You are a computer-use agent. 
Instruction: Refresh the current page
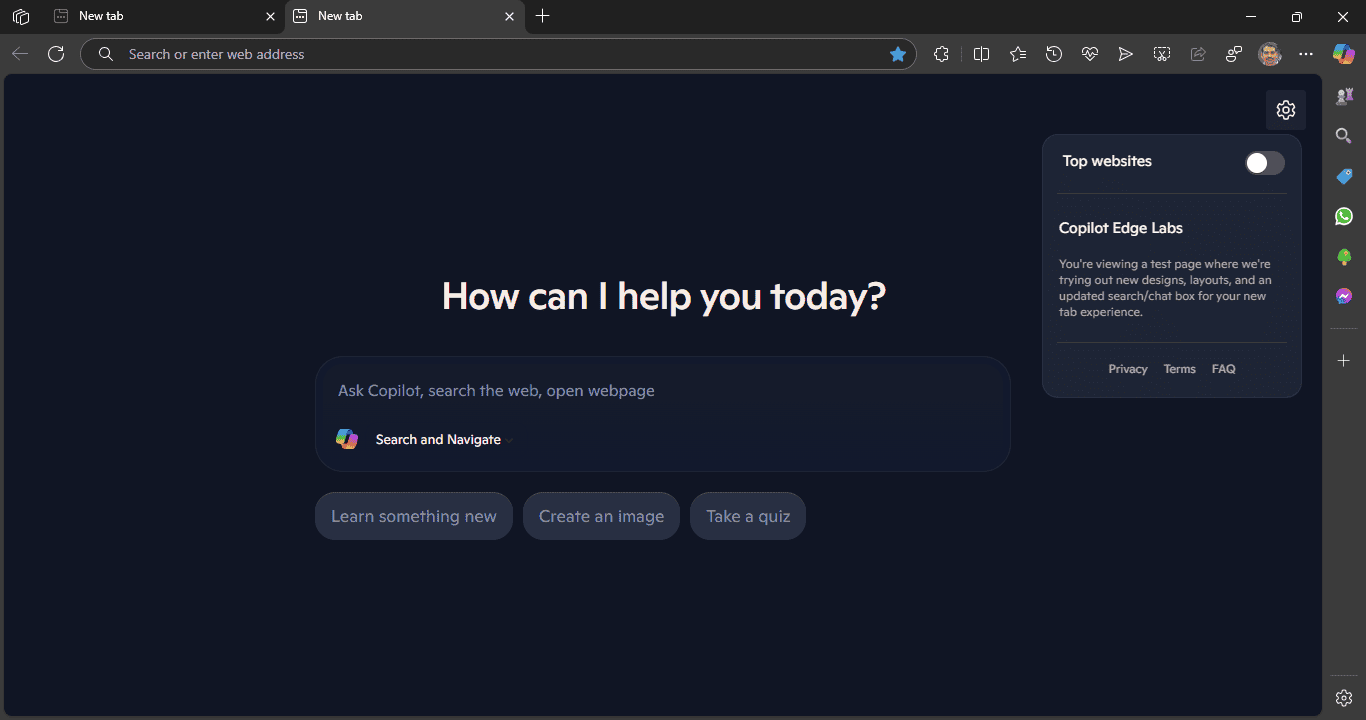[56, 54]
